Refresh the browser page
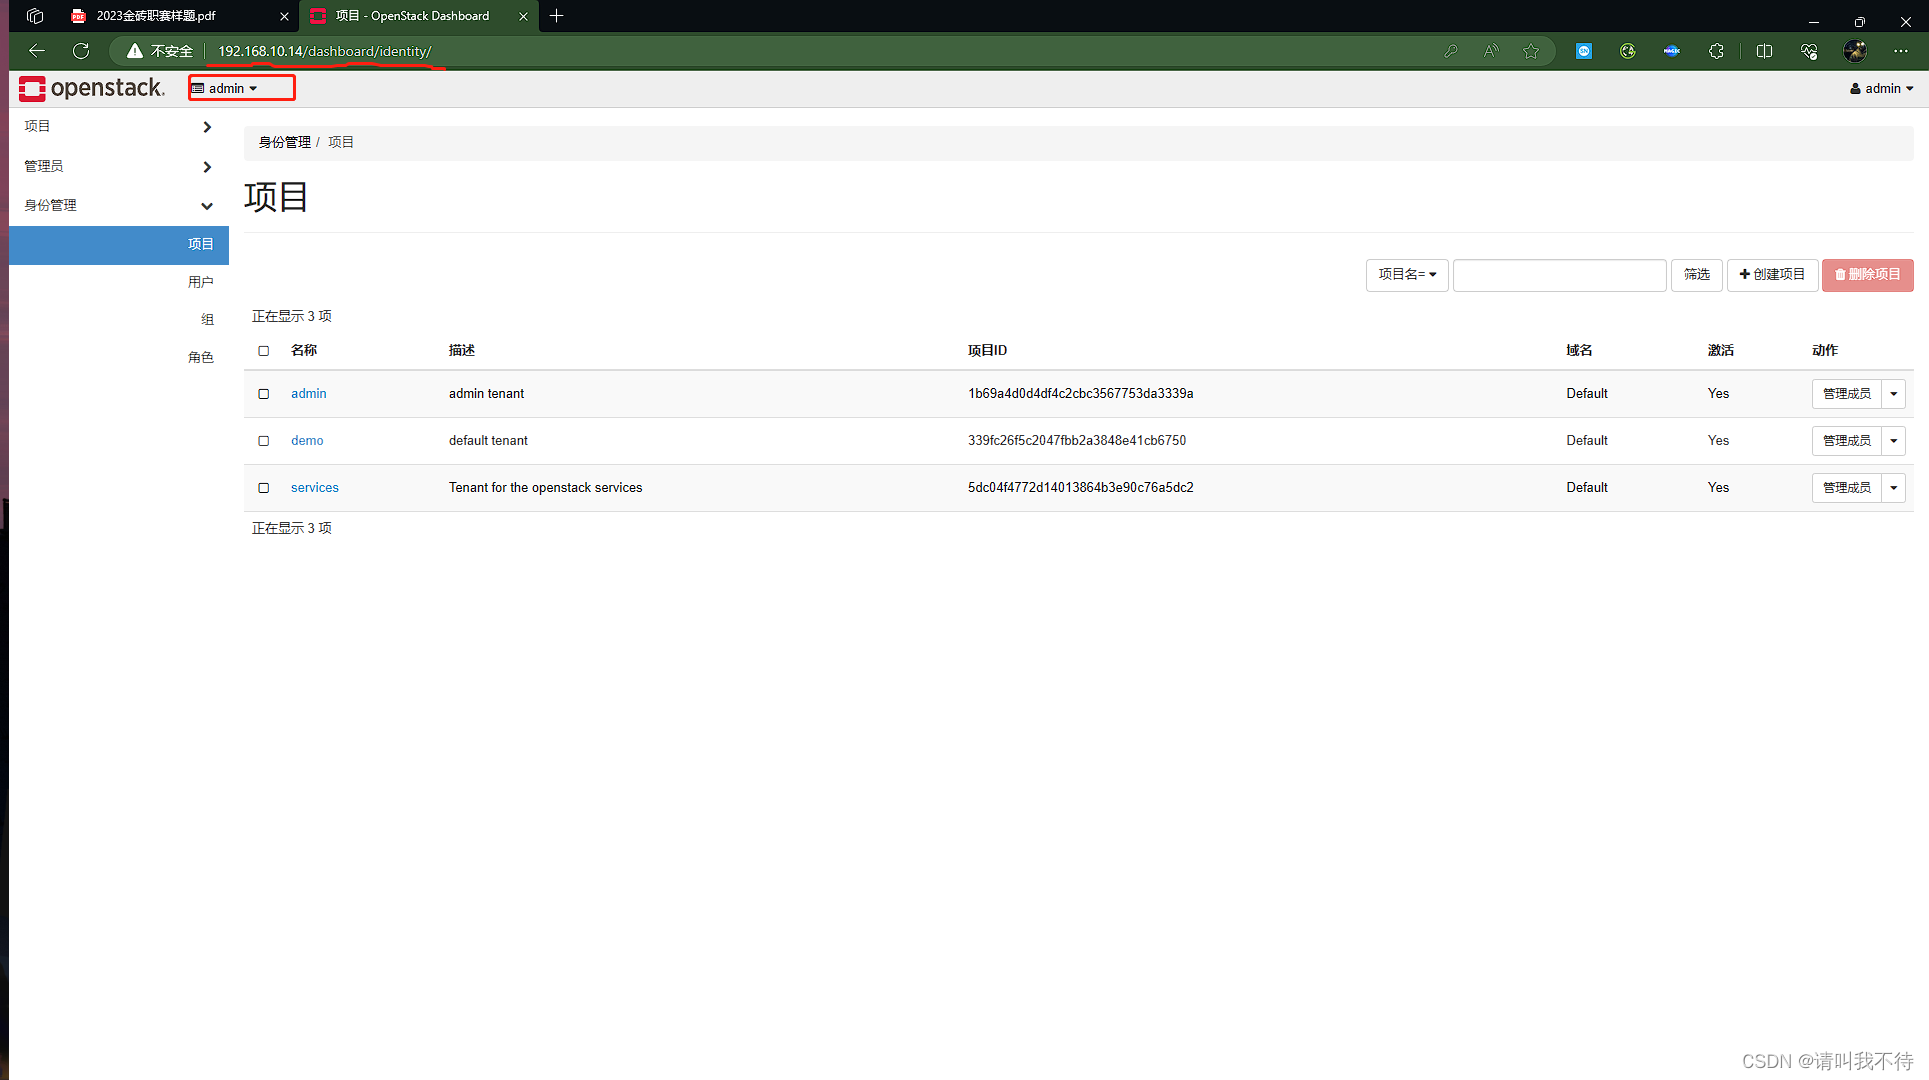 (x=81, y=51)
